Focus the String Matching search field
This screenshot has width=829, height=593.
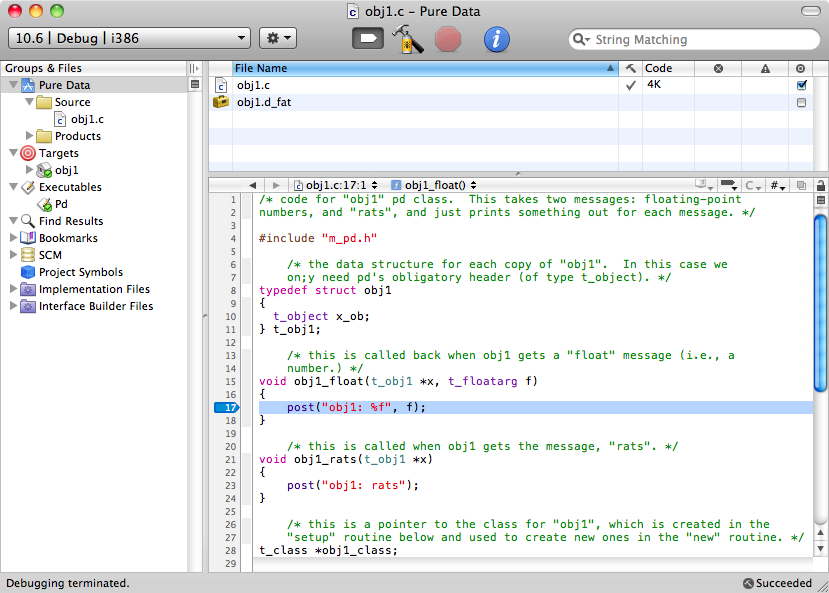694,40
